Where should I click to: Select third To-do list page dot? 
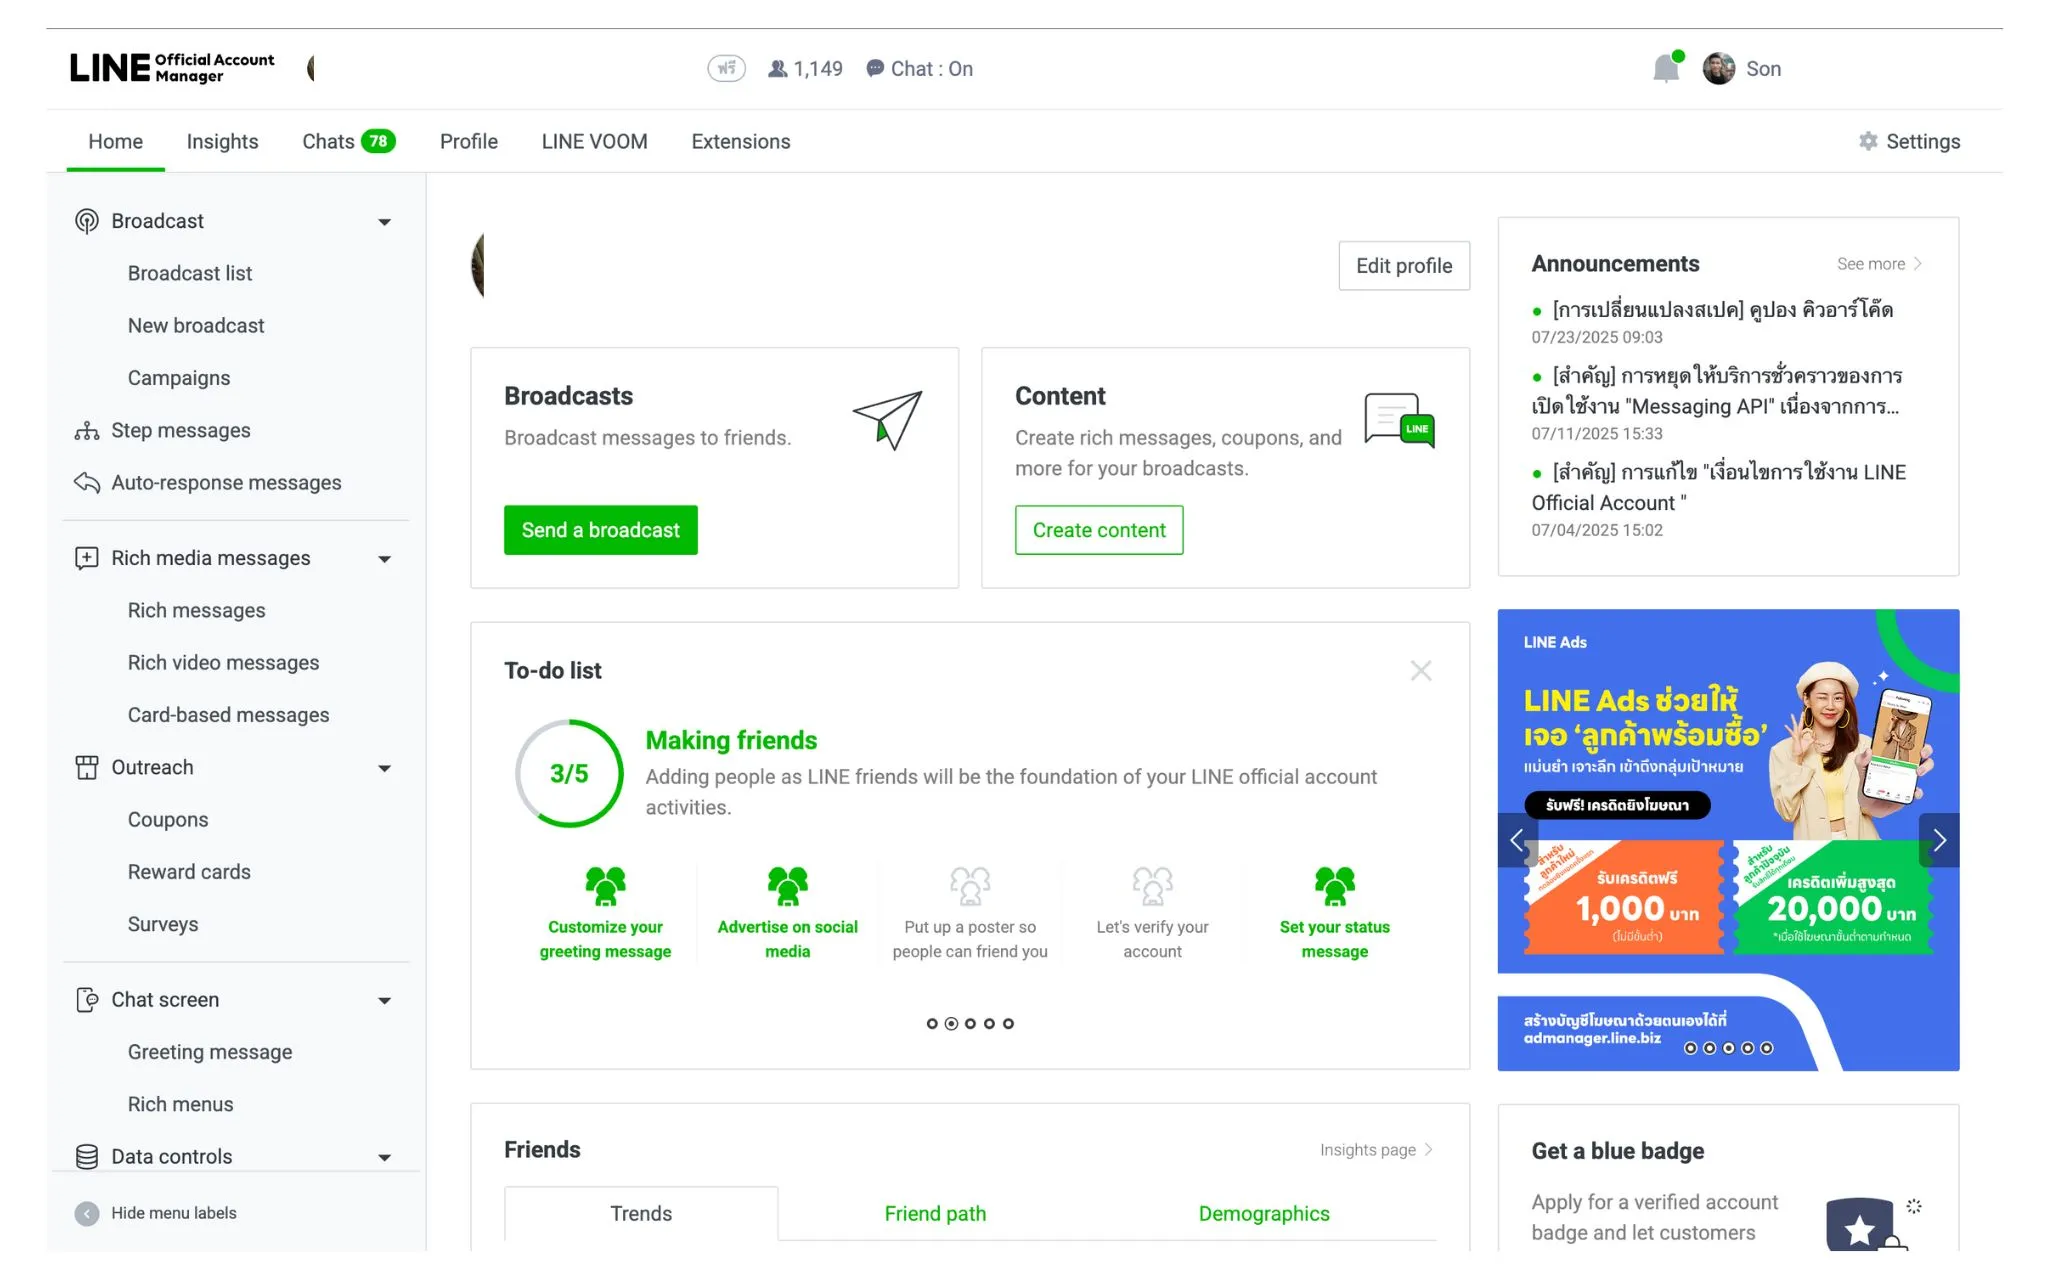pos(970,1023)
